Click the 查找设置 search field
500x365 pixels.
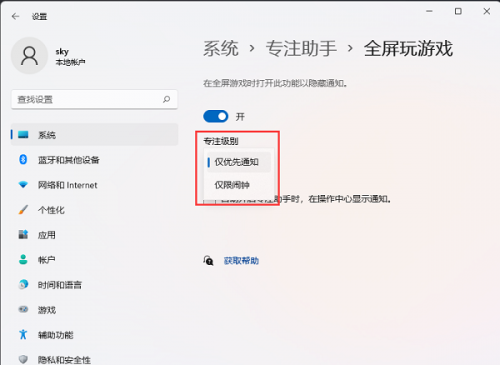click(95, 99)
